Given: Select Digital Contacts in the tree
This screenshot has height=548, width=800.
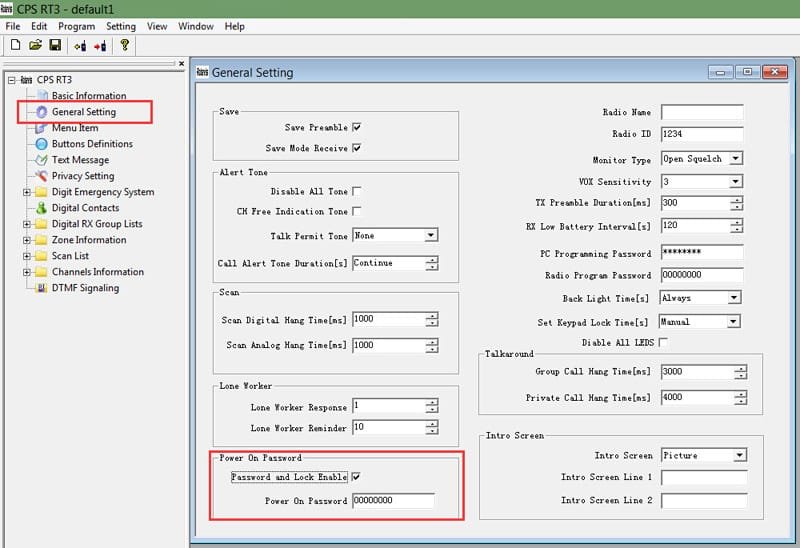Looking at the screenshot, I should (x=86, y=208).
